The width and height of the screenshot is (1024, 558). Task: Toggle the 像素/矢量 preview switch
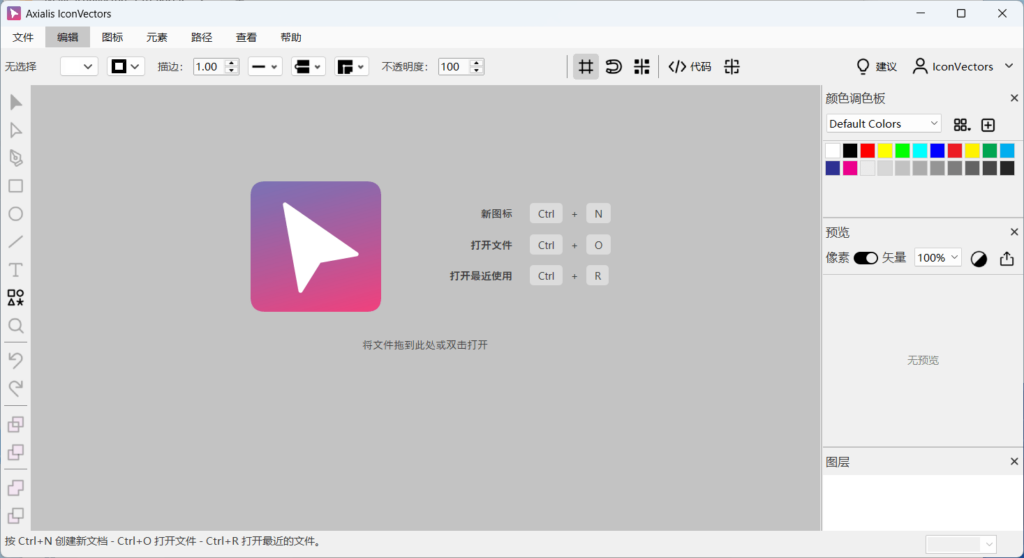click(x=866, y=258)
